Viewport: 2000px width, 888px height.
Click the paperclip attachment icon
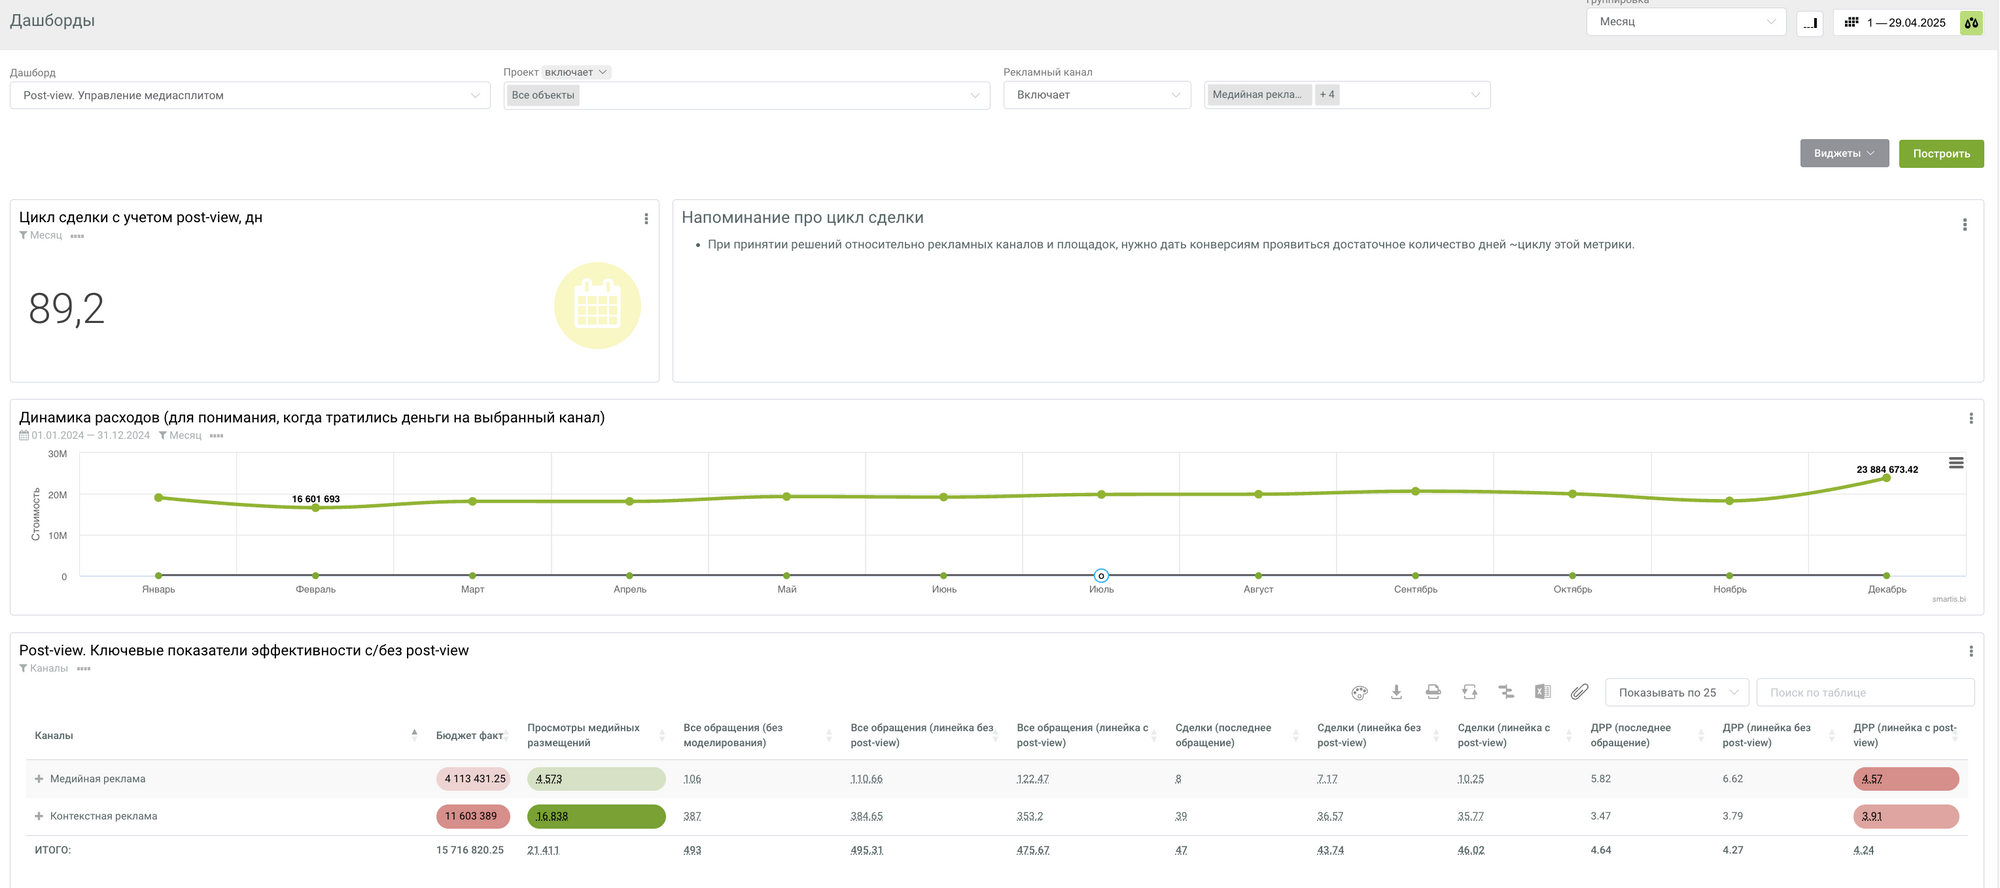[x=1580, y=692]
